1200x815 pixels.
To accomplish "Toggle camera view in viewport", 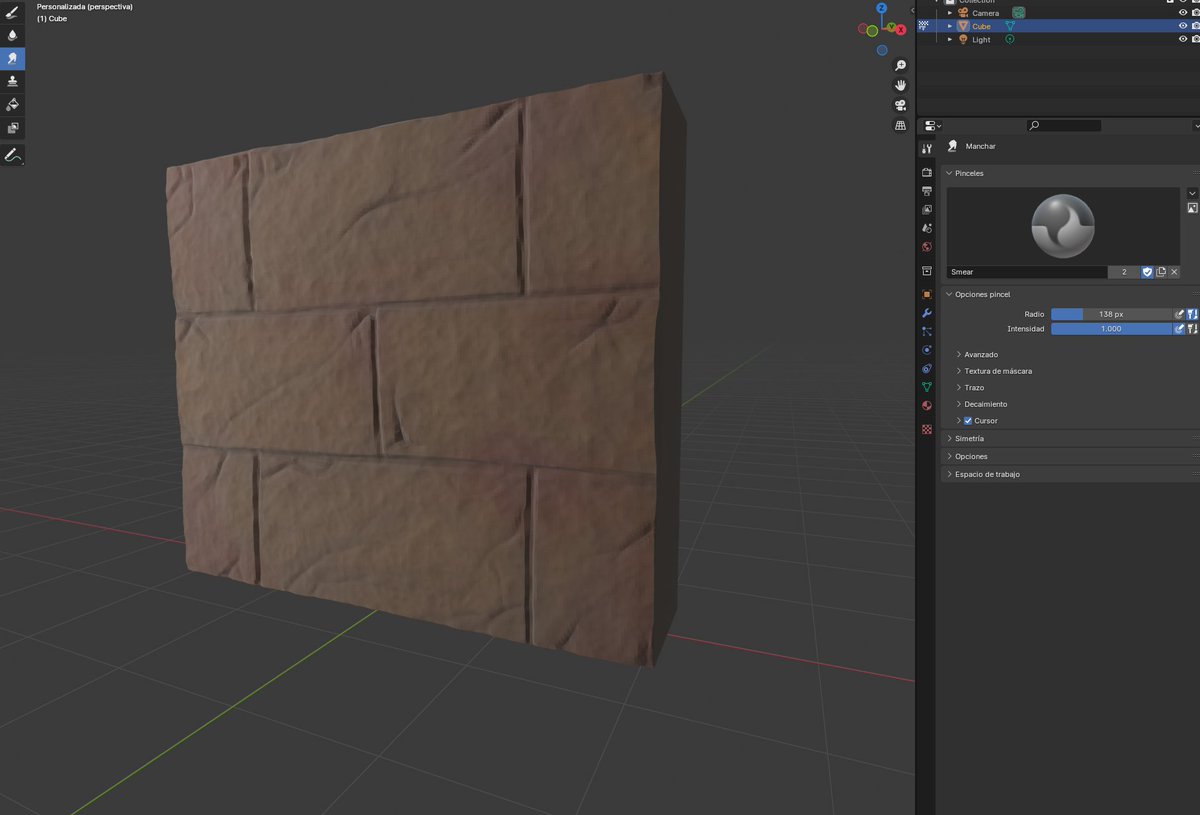I will point(901,106).
